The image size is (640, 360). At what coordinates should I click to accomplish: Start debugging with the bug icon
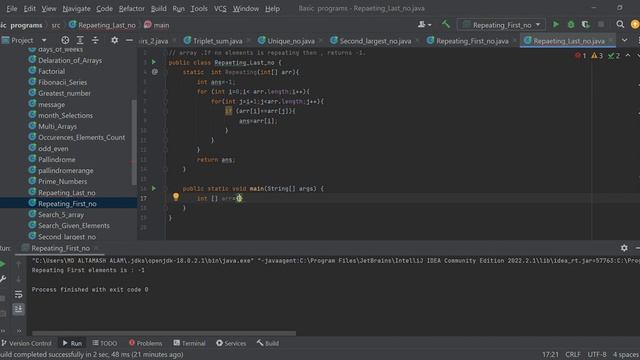[571, 24]
